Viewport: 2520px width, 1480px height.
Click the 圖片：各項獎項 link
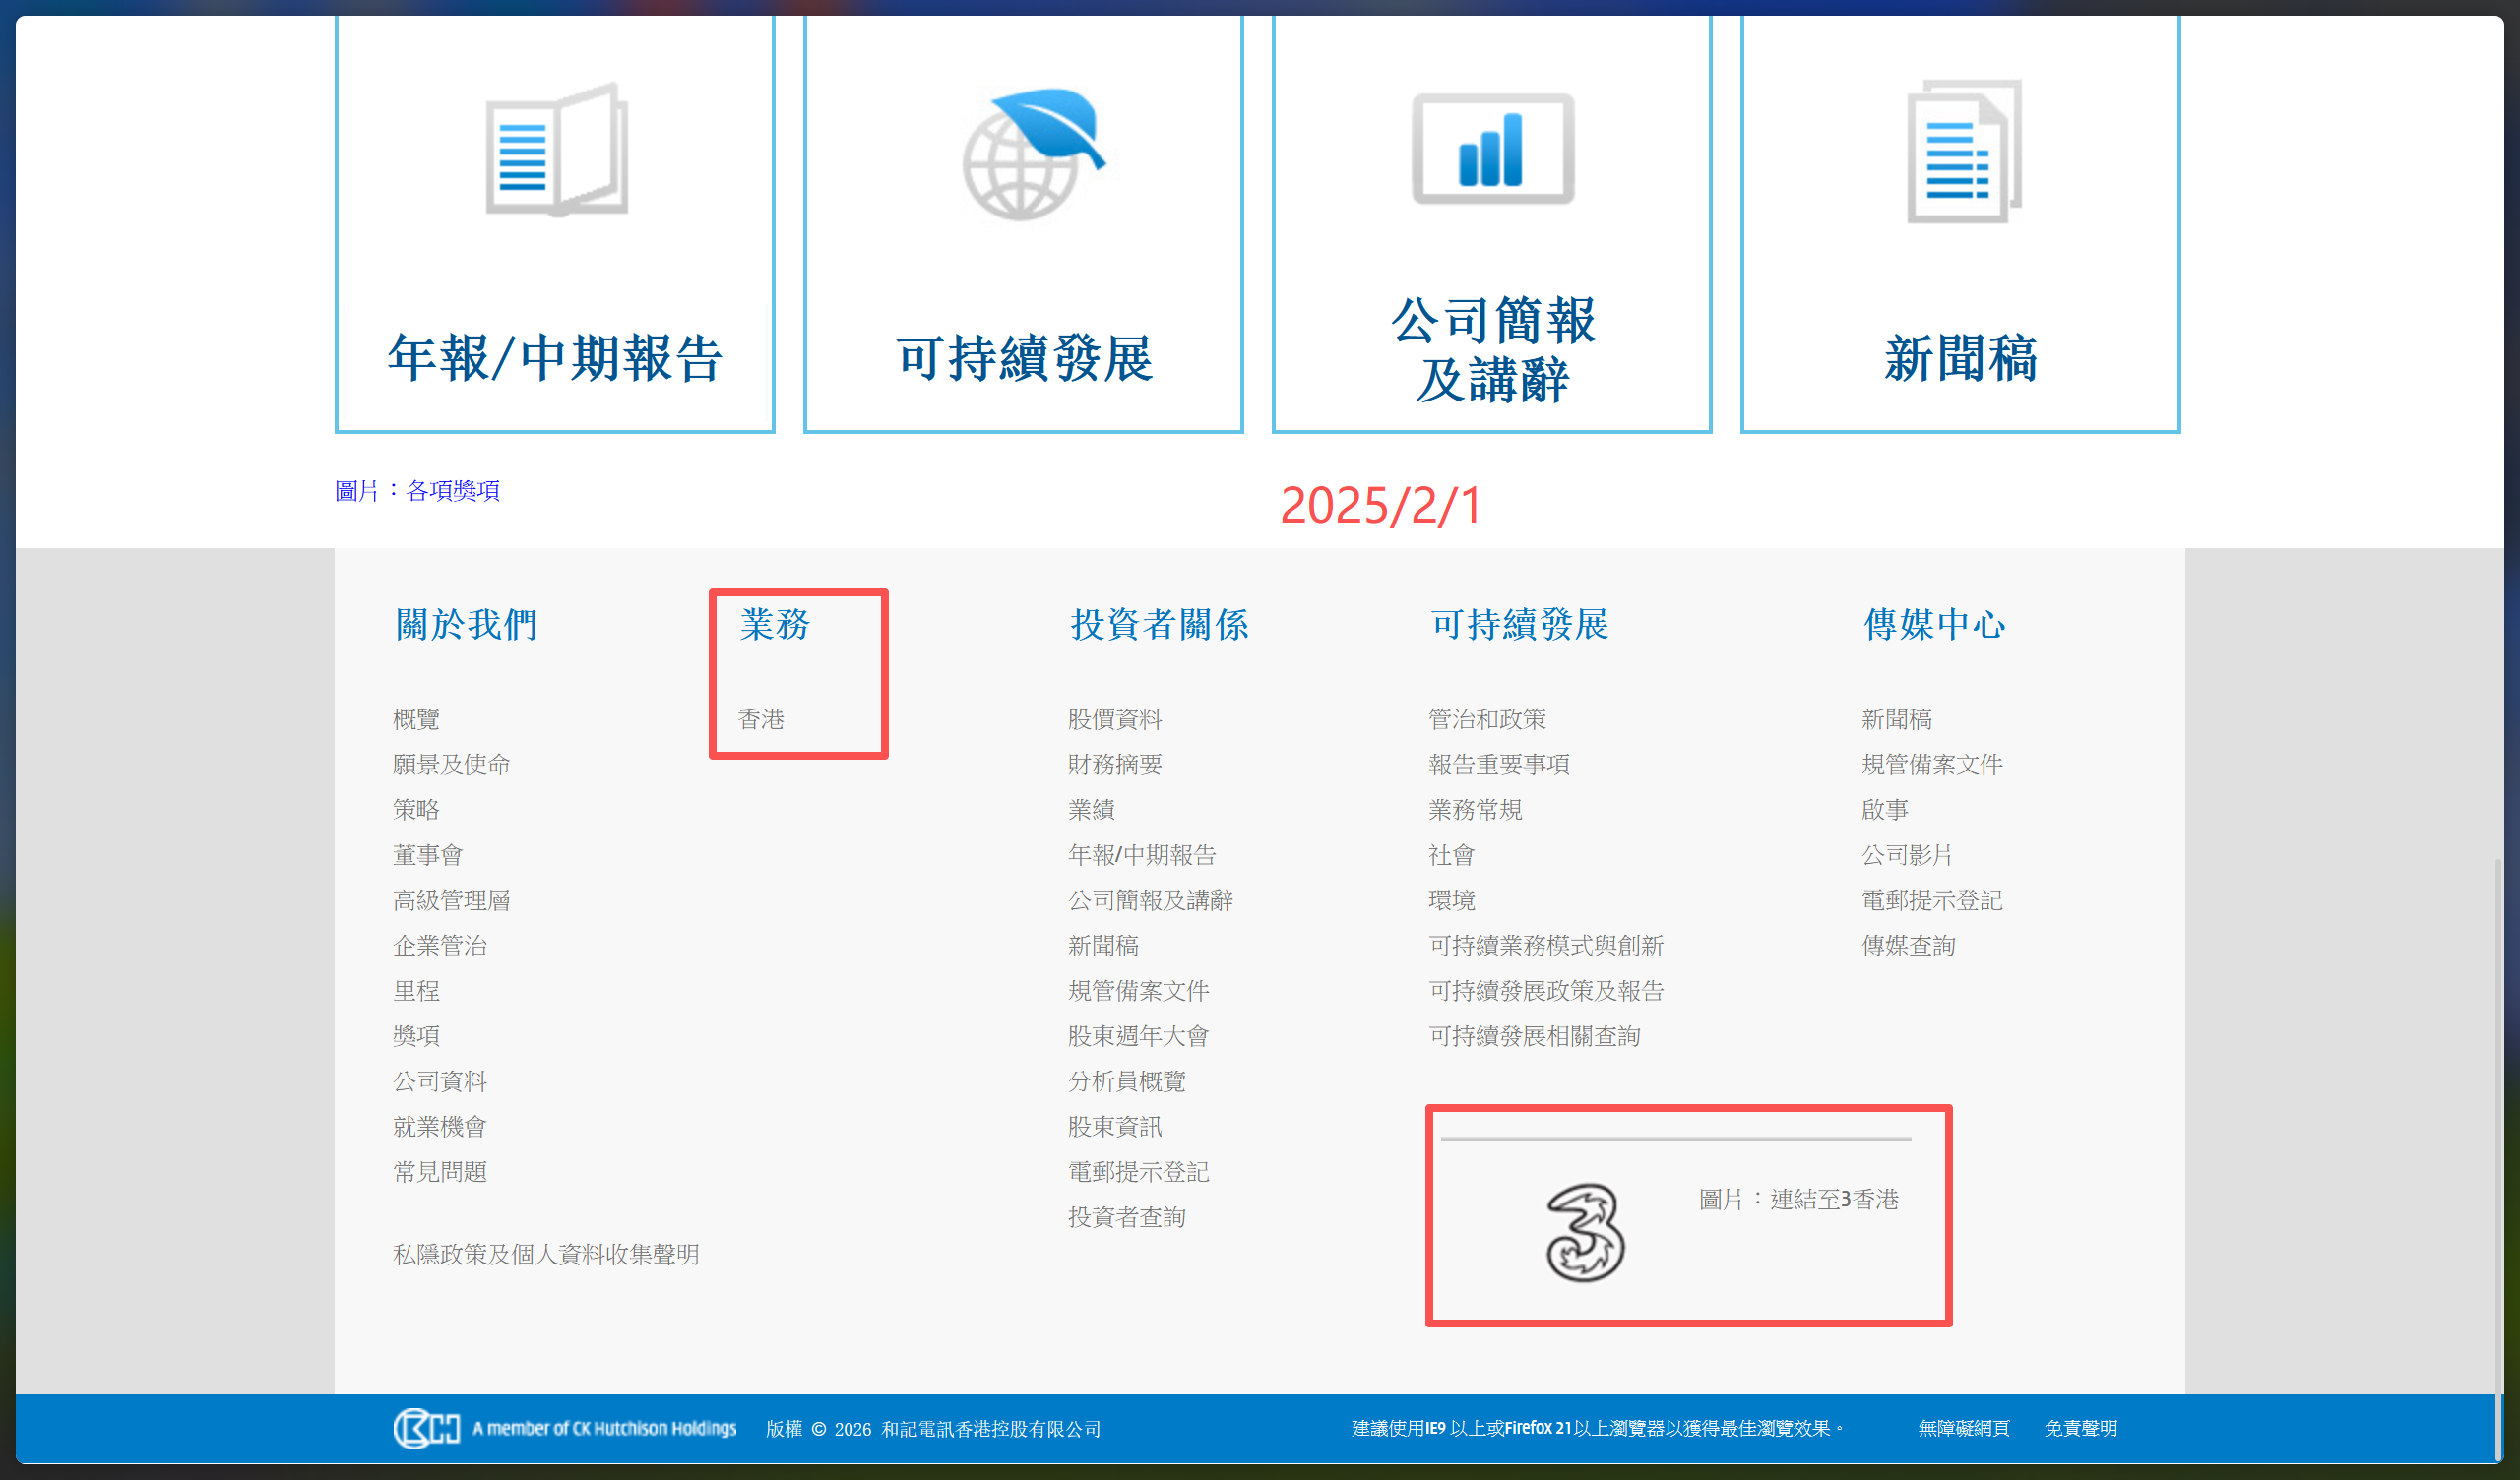coord(417,490)
